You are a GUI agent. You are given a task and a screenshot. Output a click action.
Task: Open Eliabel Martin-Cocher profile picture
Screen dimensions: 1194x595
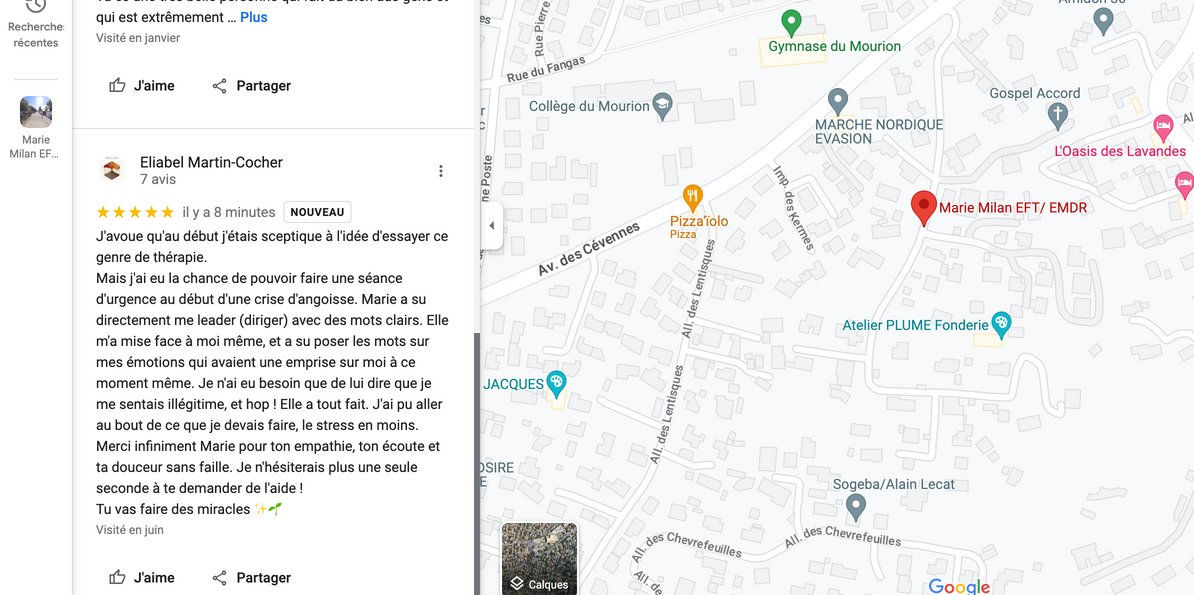point(112,170)
